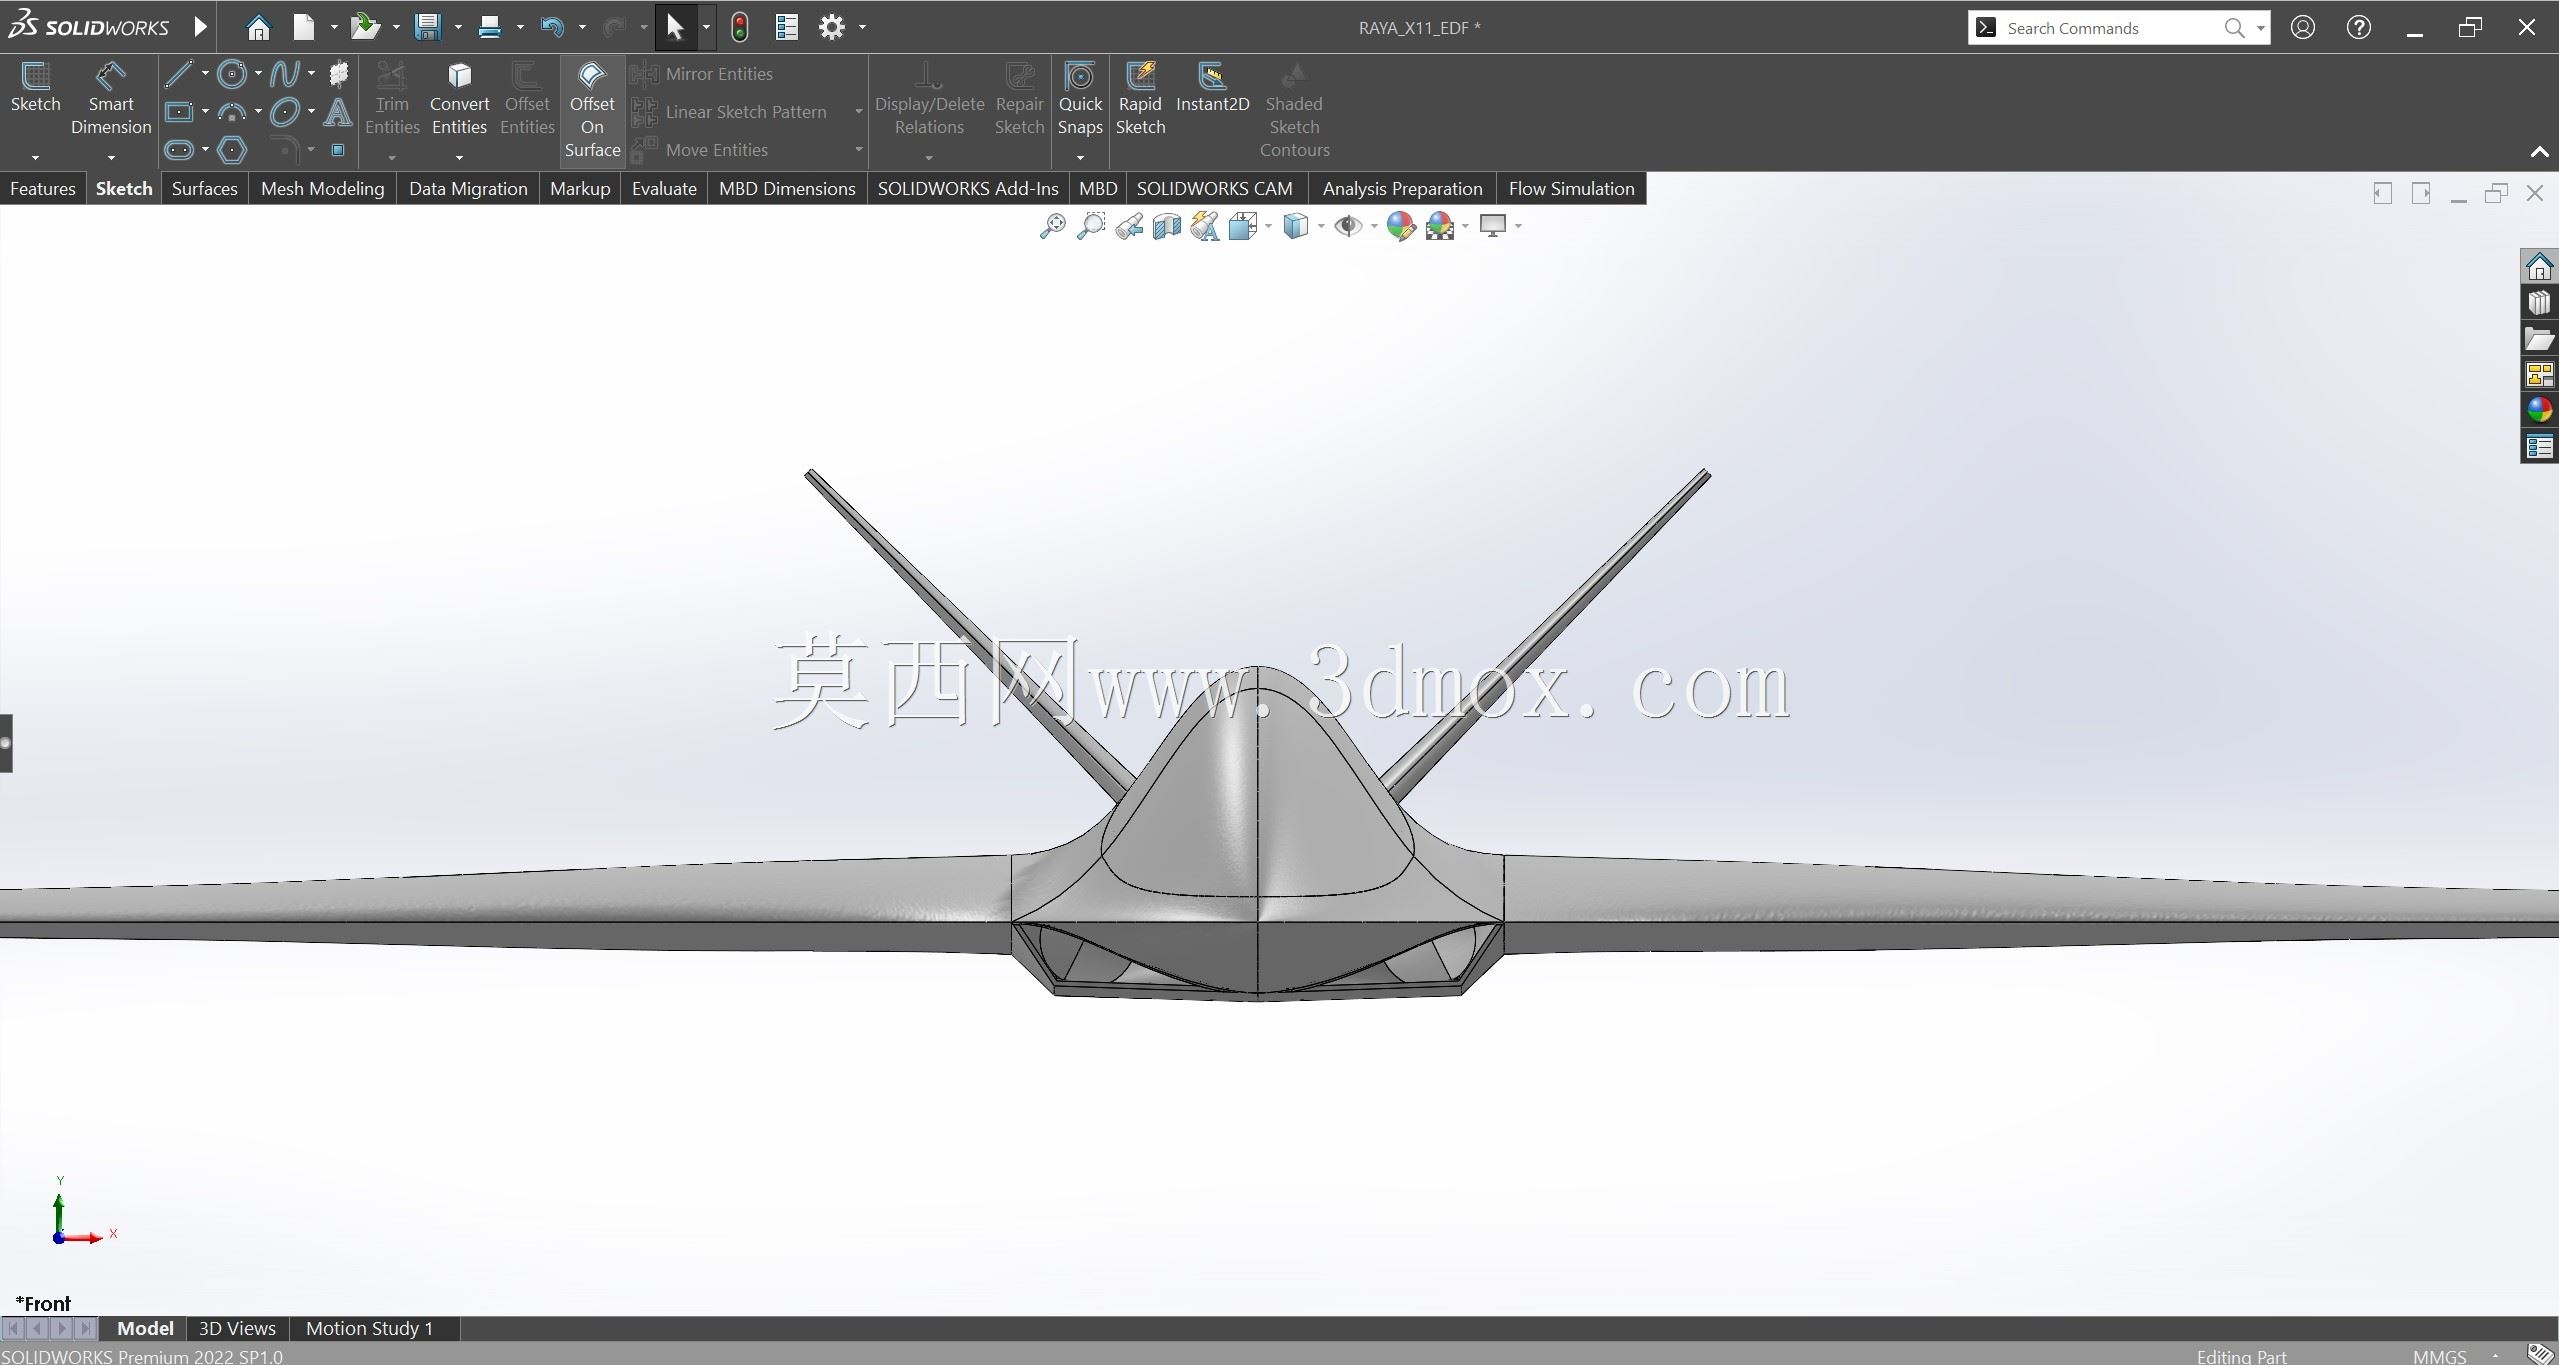Select the Plane tool icon

(338, 74)
